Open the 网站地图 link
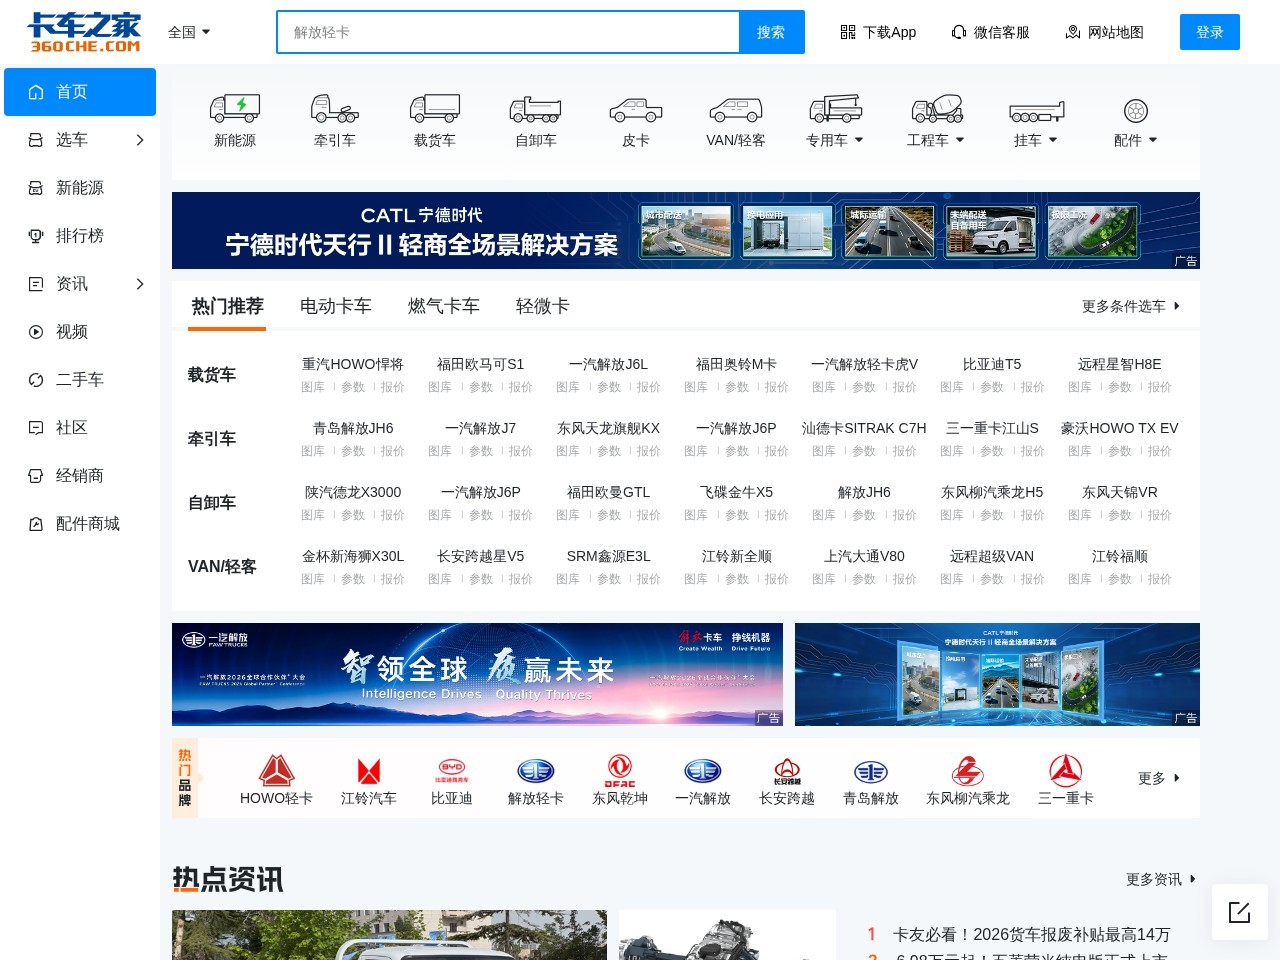Viewport: 1280px width, 960px height. point(1104,32)
